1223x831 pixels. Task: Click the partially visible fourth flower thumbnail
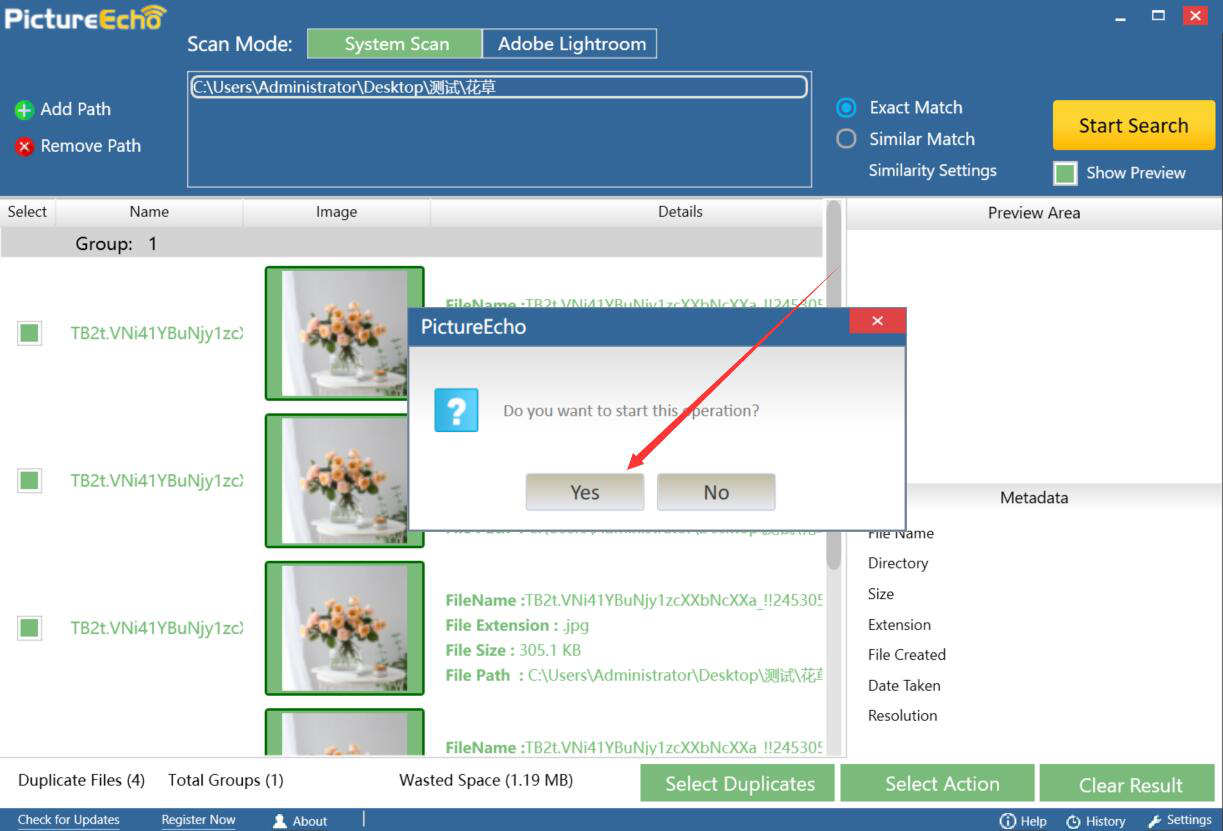[x=345, y=732]
